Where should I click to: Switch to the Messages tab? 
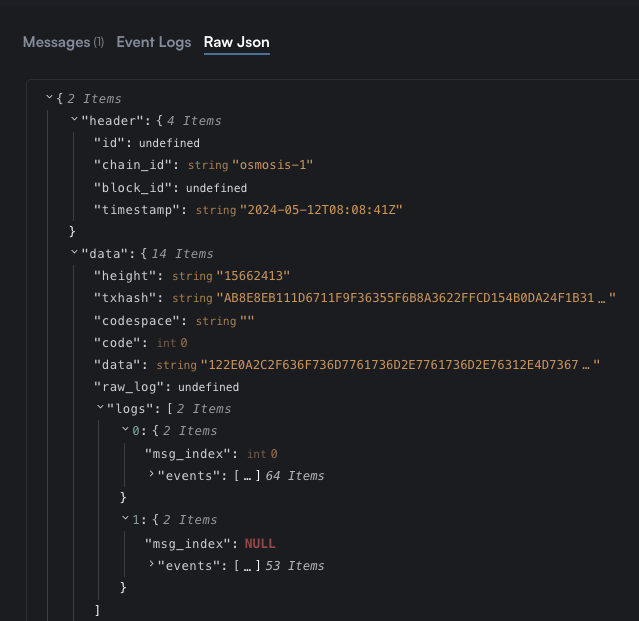pos(64,42)
